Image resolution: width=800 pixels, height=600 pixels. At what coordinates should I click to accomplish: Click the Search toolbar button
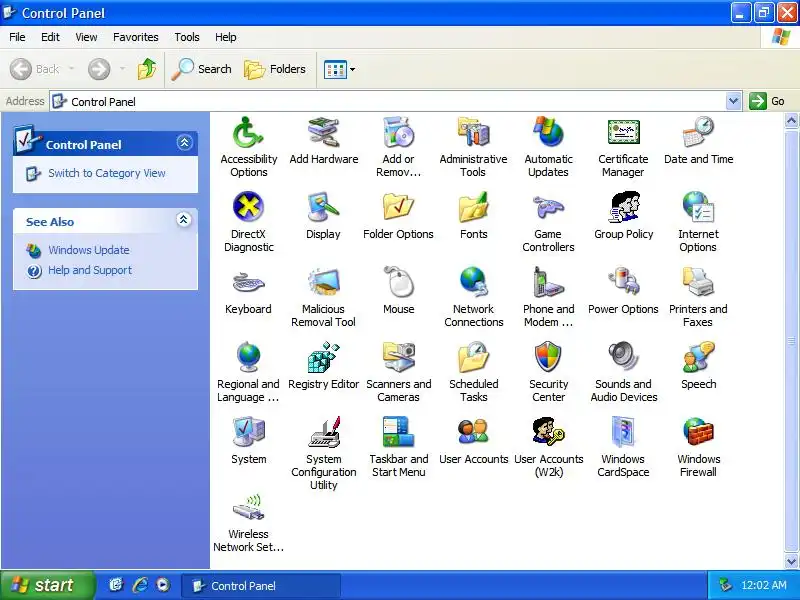[202, 69]
